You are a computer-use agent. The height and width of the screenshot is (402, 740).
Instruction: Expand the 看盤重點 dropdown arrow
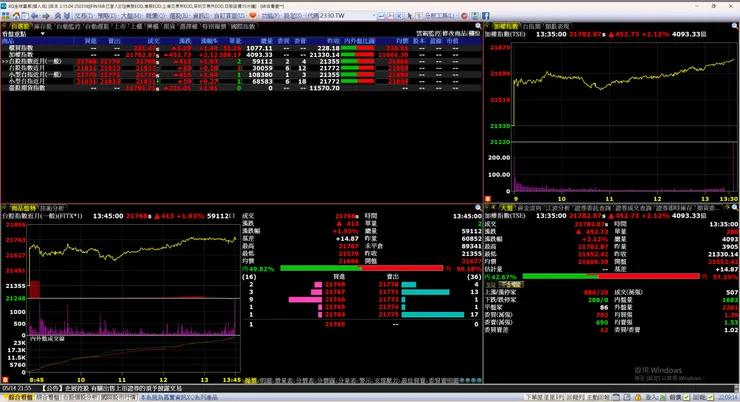click(x=42, y=34)
